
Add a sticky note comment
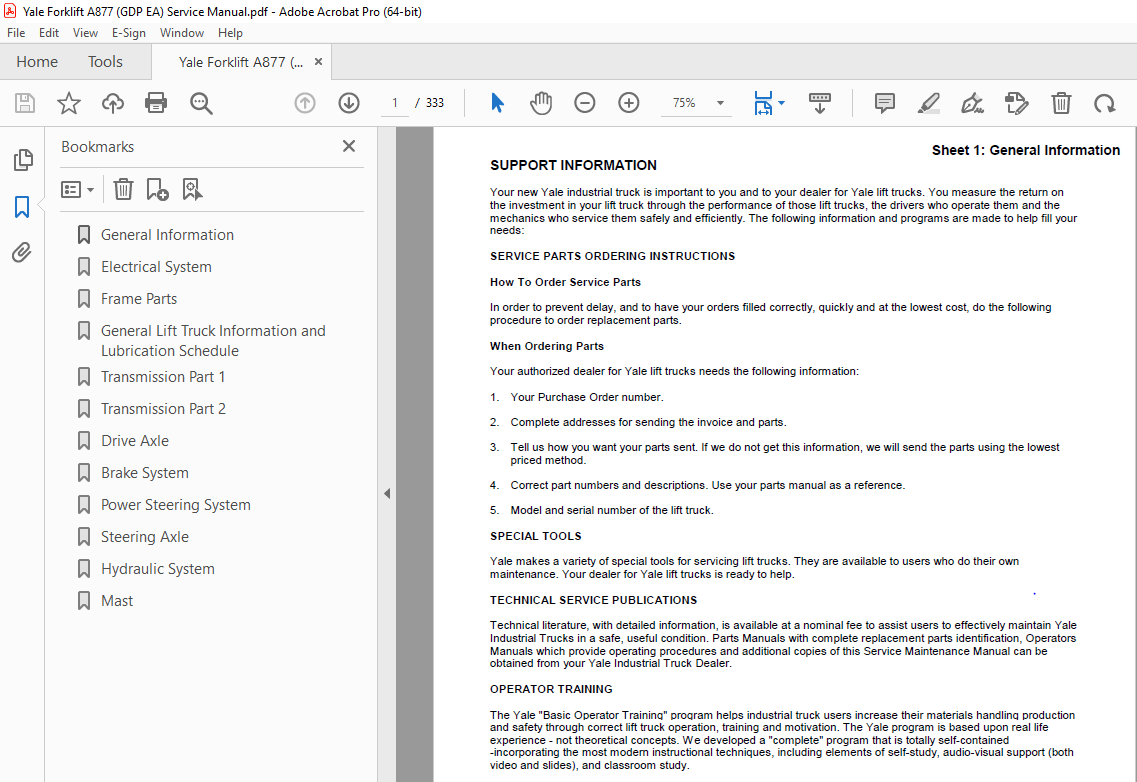click(885, 103)
